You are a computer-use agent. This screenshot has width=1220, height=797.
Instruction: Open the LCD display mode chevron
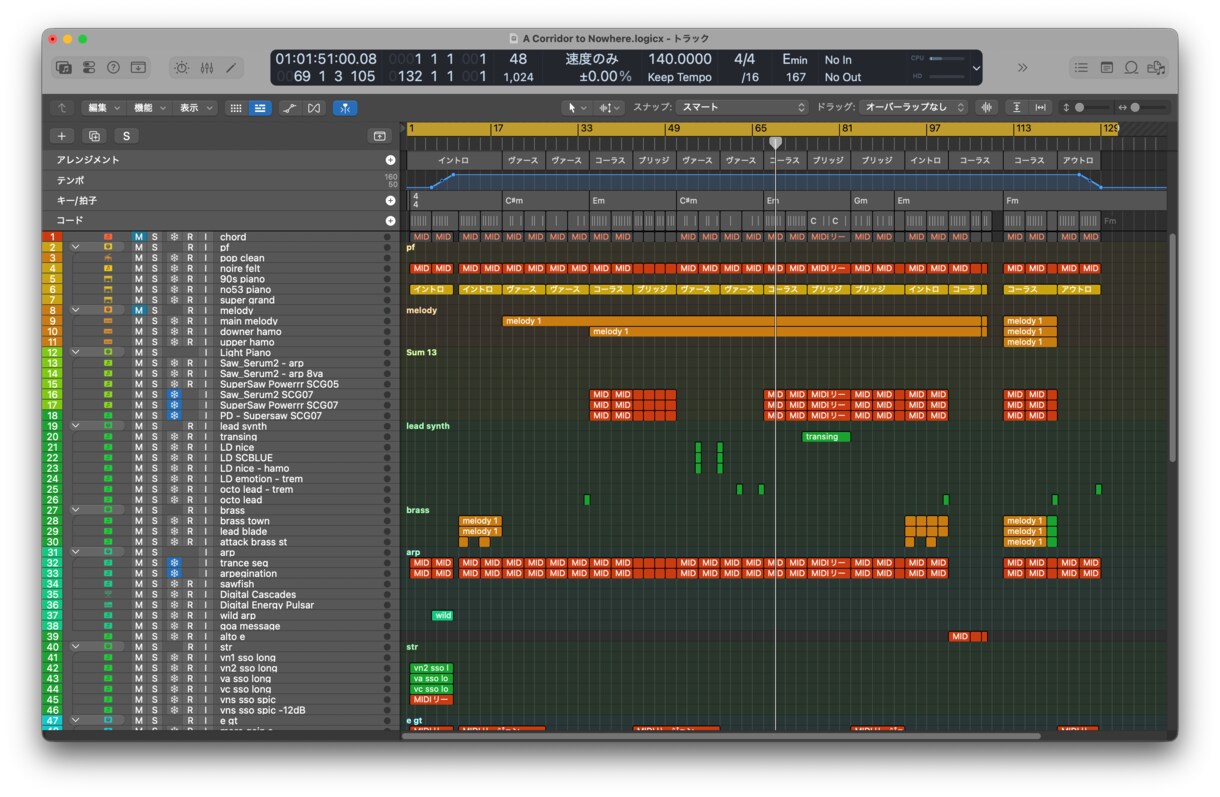point(976,68)
